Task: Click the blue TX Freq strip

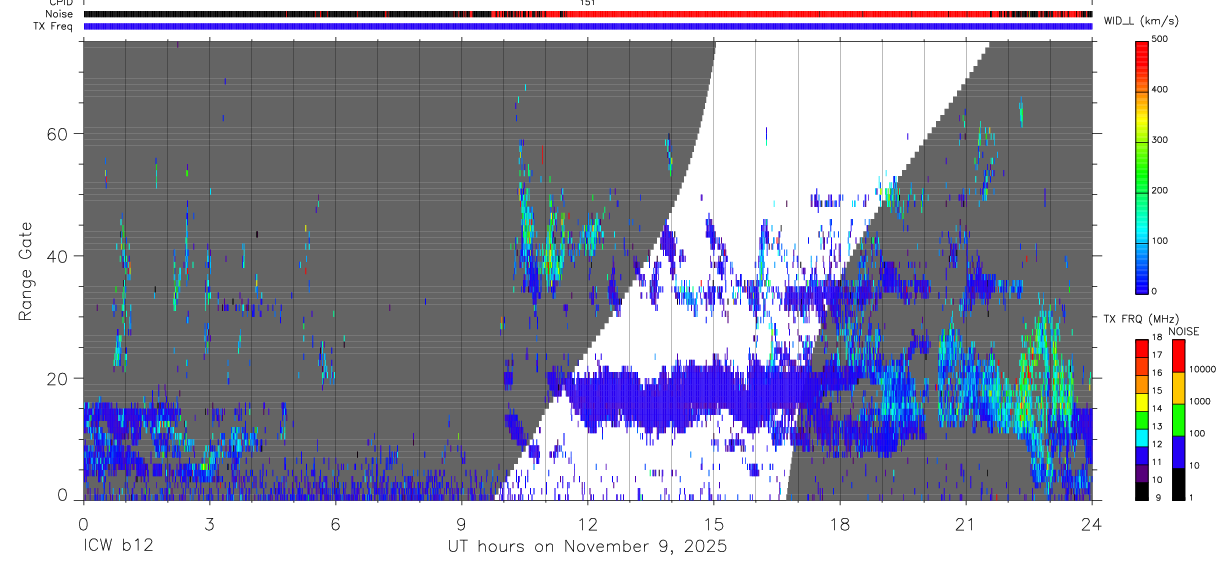Action: [x=588, y=26]
